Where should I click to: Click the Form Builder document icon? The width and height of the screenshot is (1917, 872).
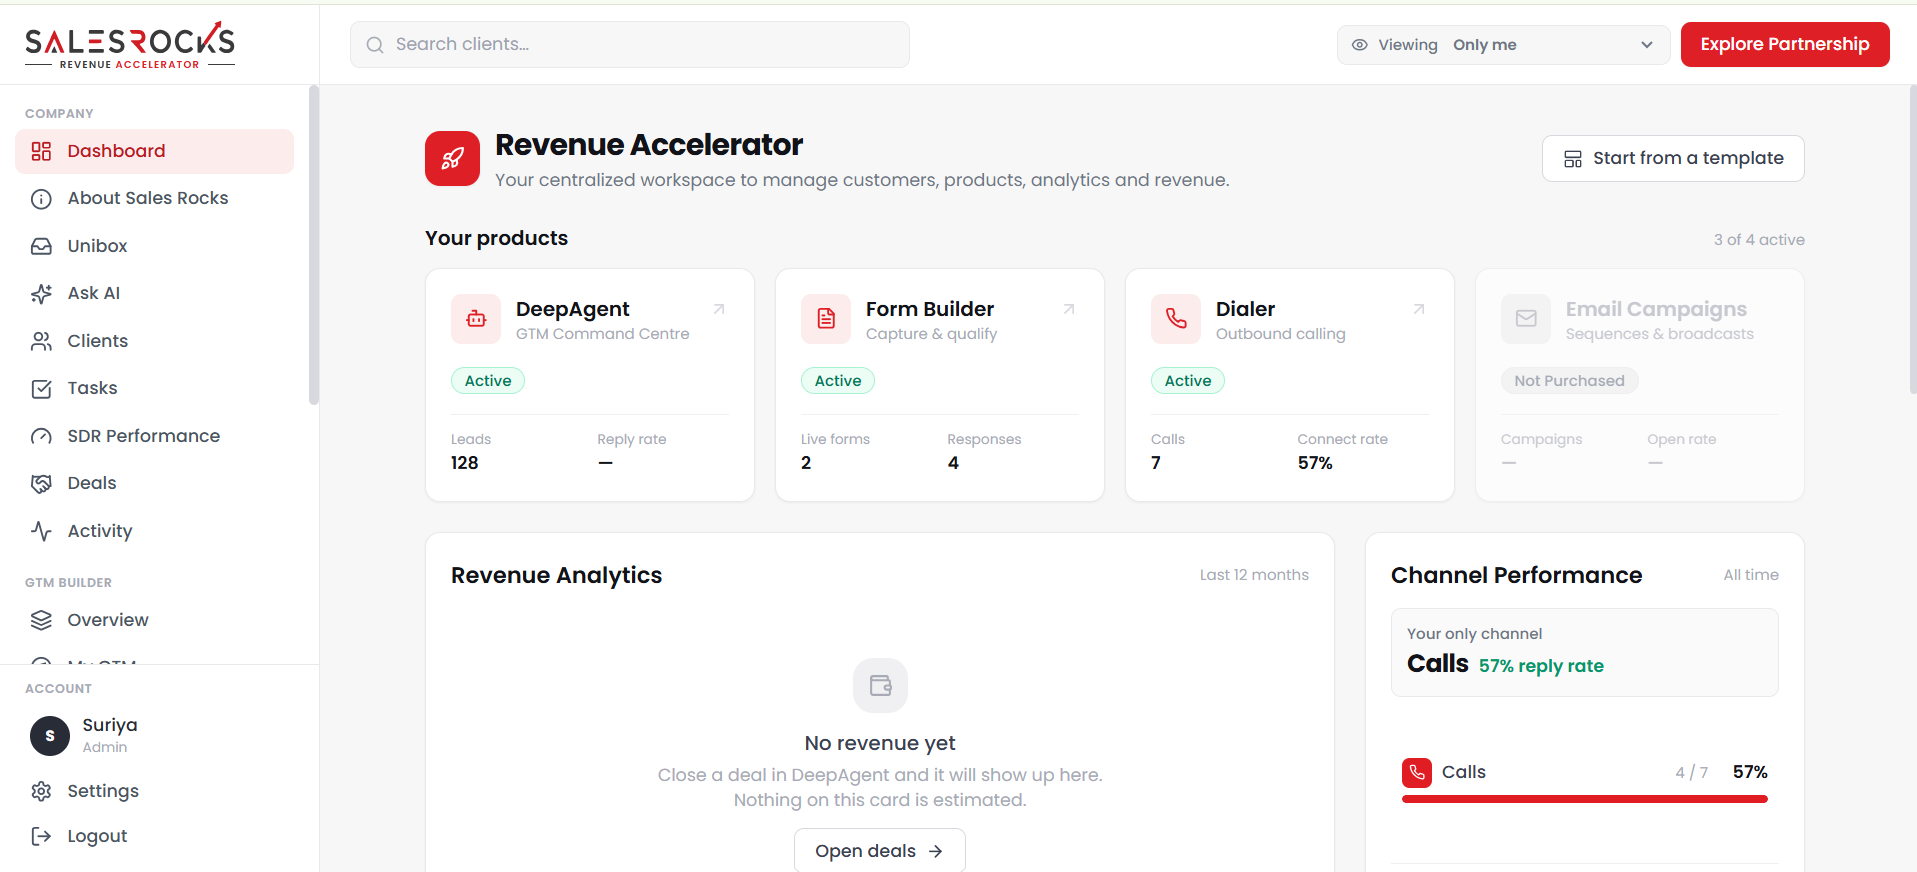(x=826, y=319)
